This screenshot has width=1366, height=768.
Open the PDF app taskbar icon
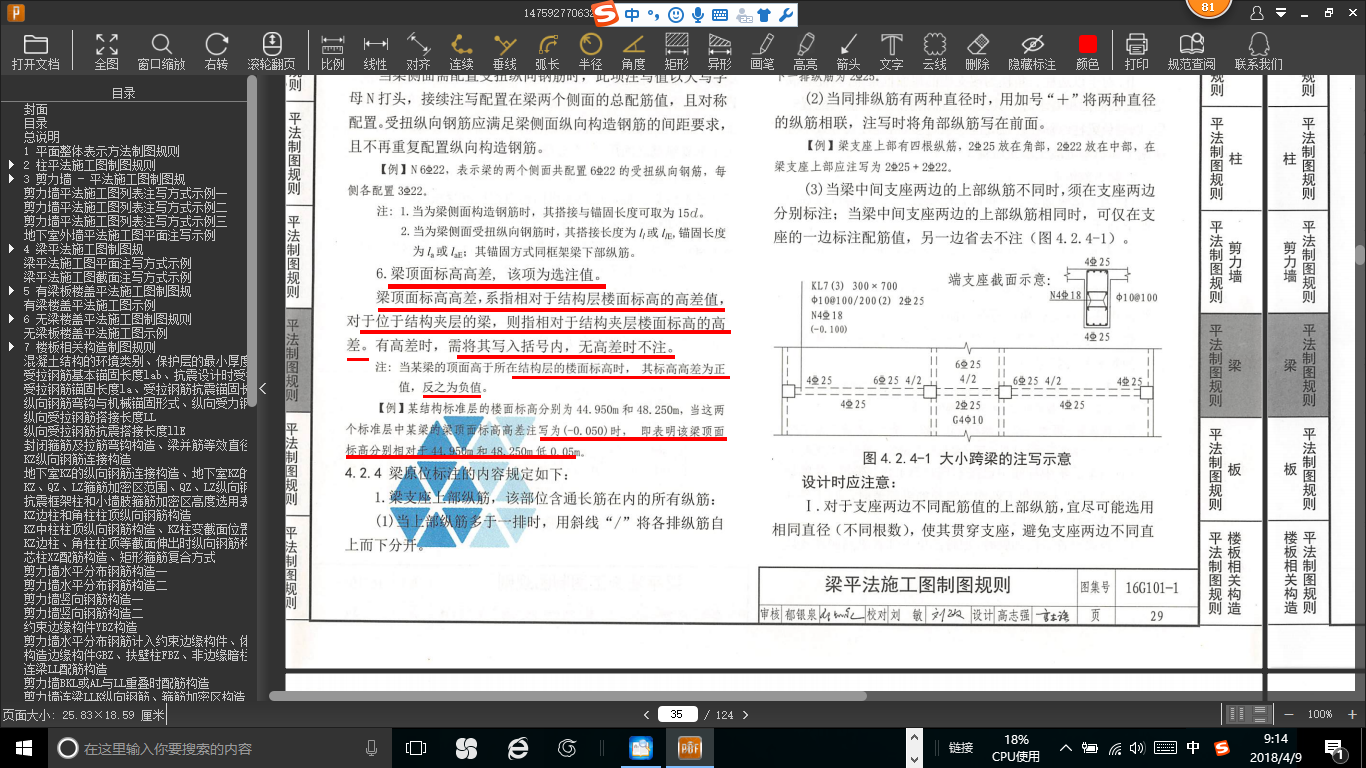point(690,748)
